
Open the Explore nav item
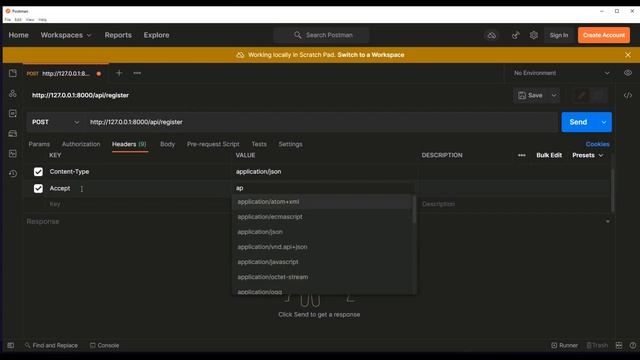(x=156, y=35)
